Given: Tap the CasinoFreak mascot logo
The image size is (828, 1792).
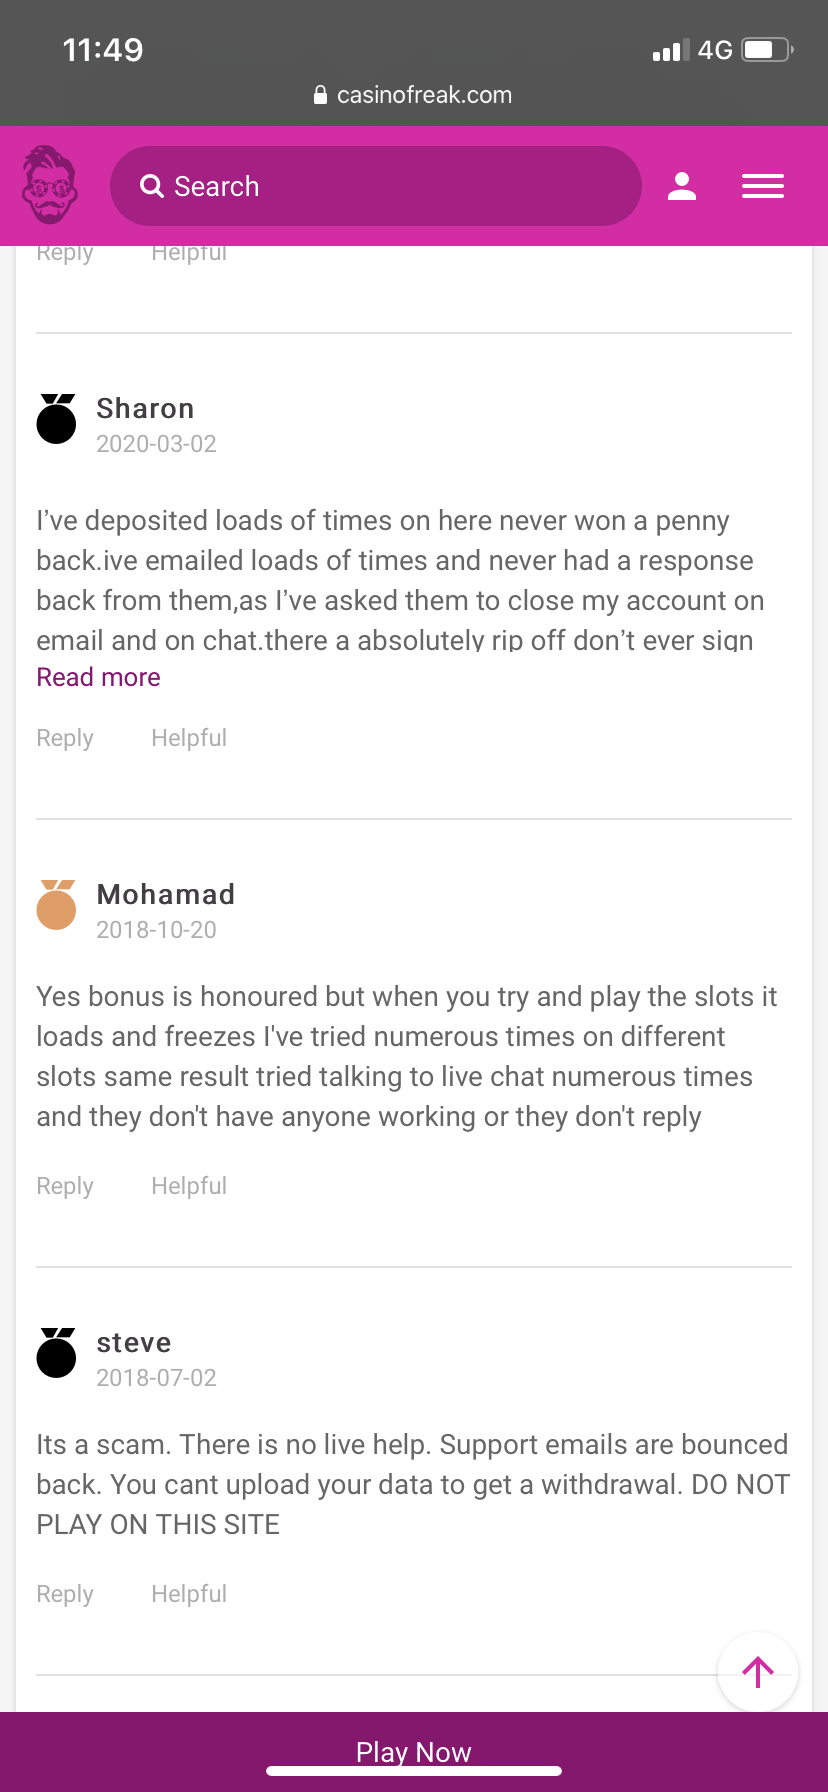Looking at the screenshot, I should pos(50,185).
